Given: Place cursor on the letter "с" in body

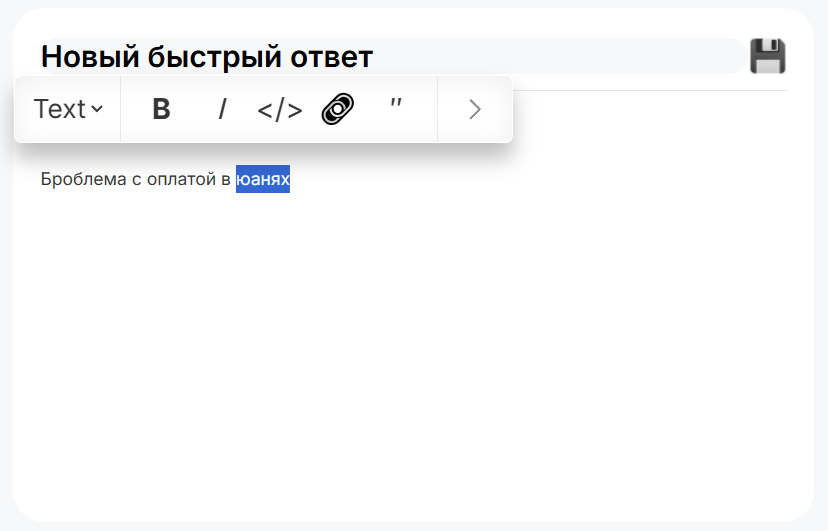Looking at the screenshot, I should [x=136, y=180].
